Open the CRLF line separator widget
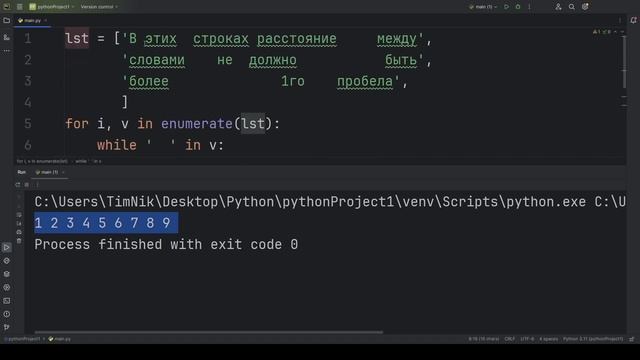 tap(509, 339)
